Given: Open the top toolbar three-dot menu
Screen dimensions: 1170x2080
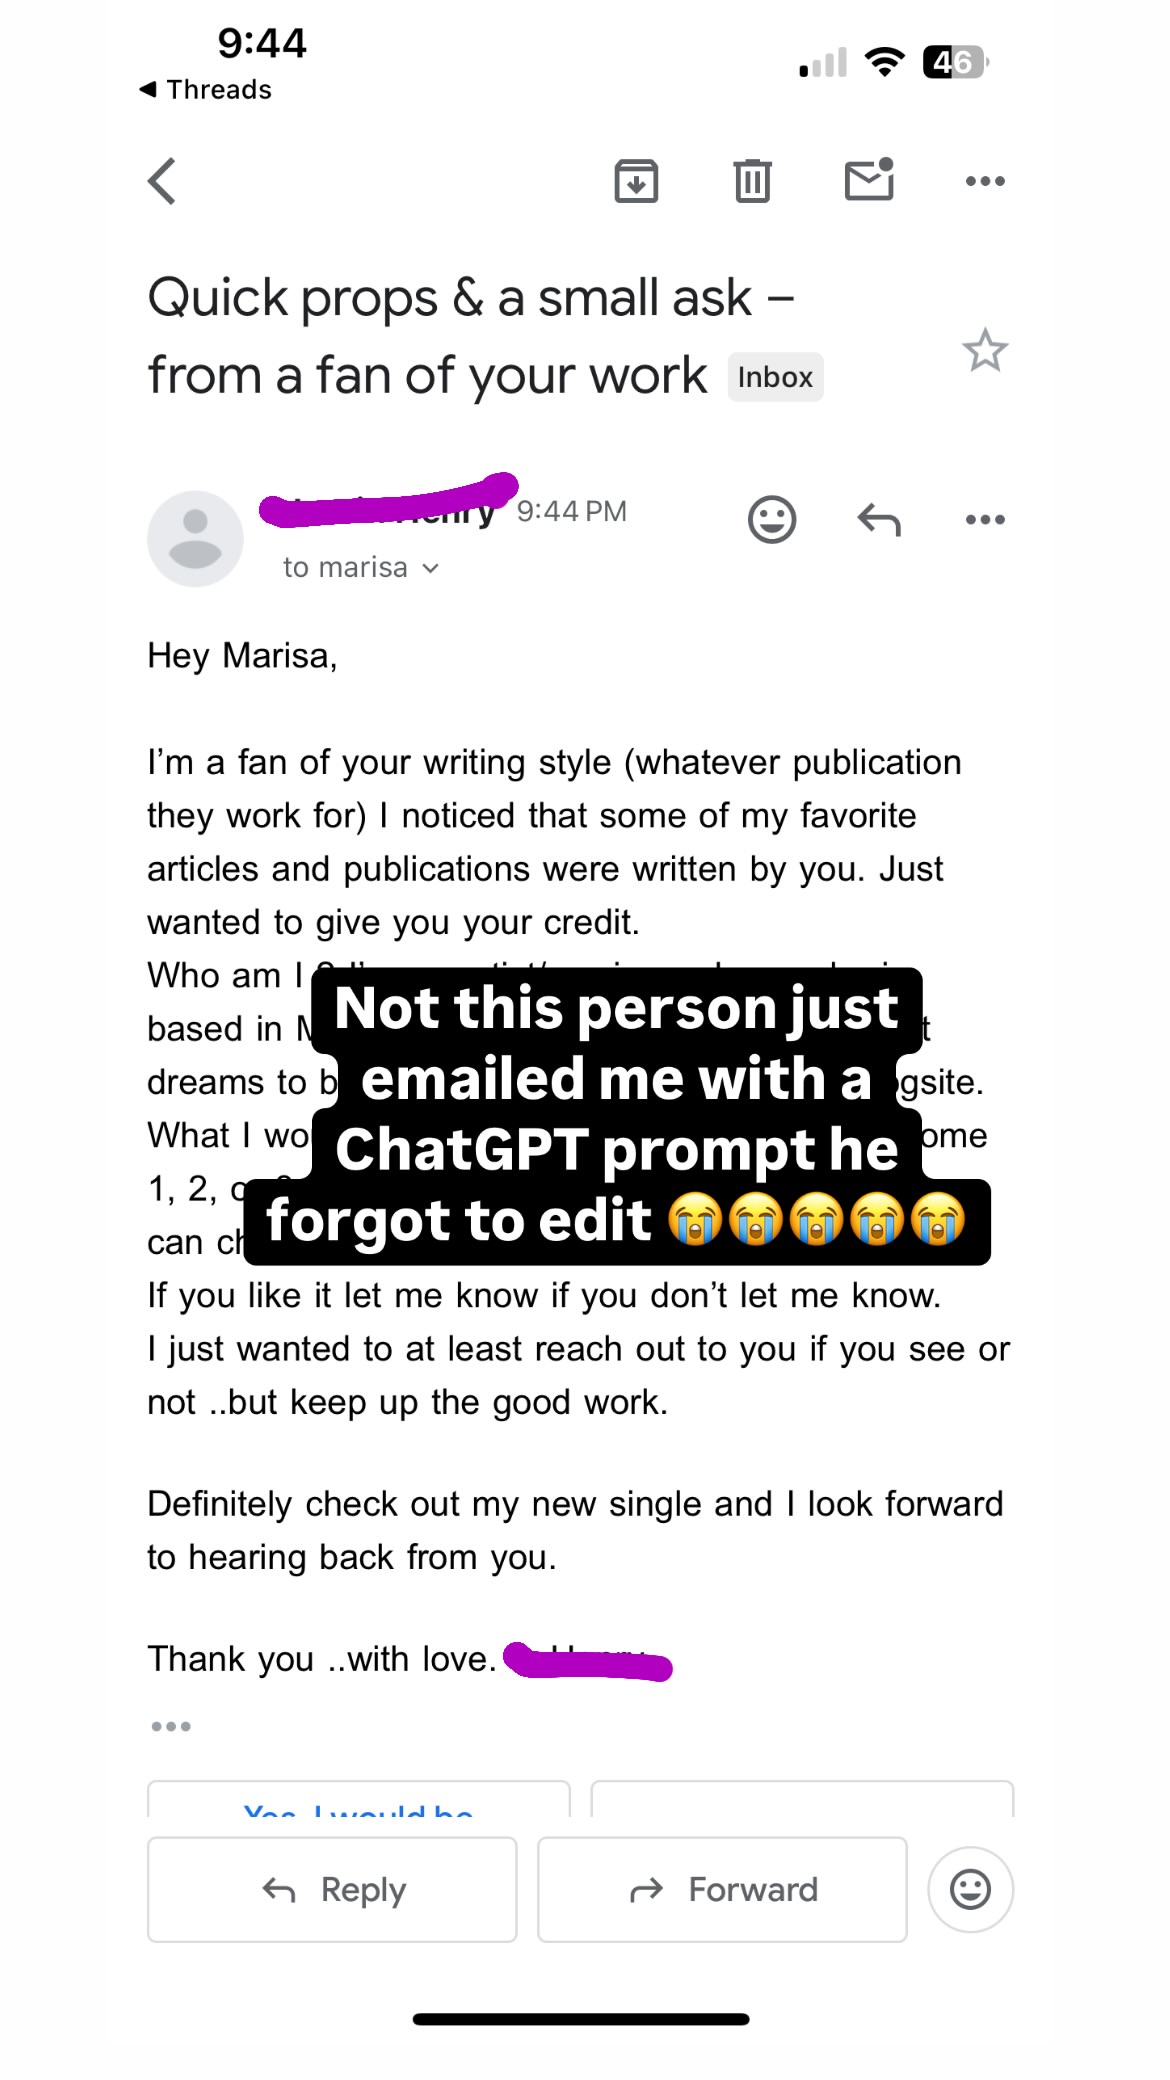Looking at the screenshot, I should tap(985, 181).
